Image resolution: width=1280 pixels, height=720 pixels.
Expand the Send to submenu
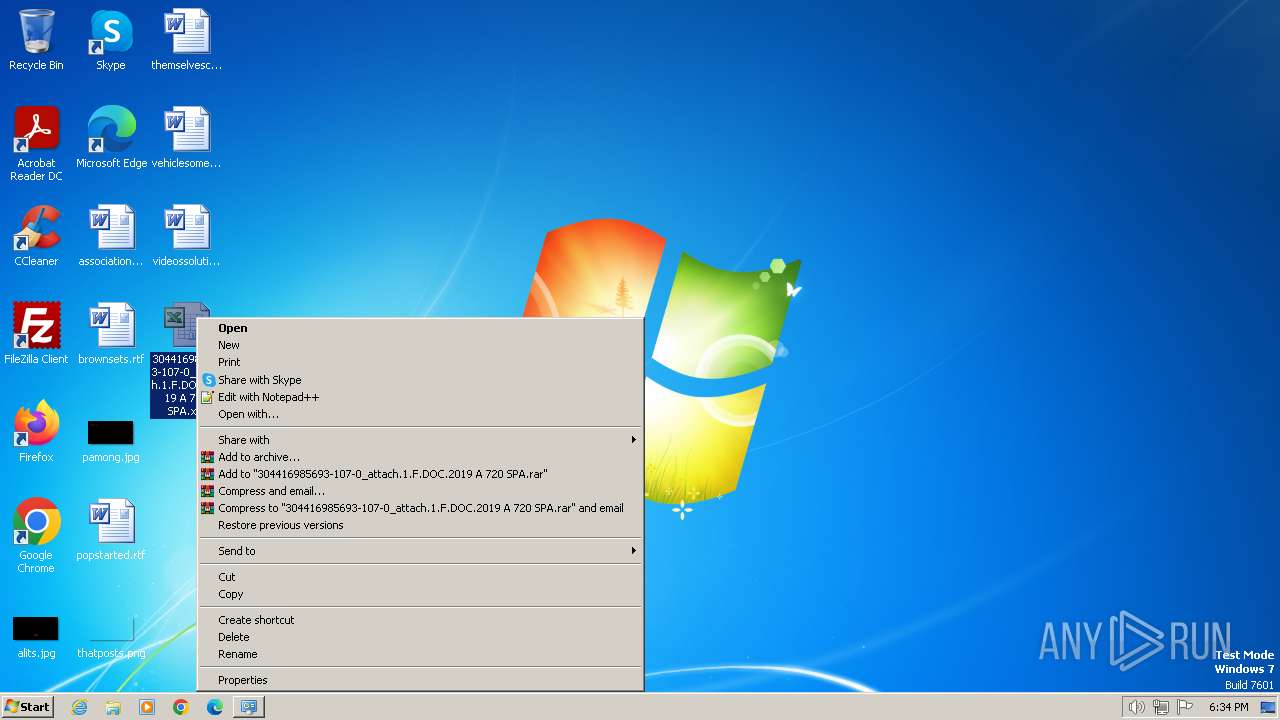(x=421, y=551)
